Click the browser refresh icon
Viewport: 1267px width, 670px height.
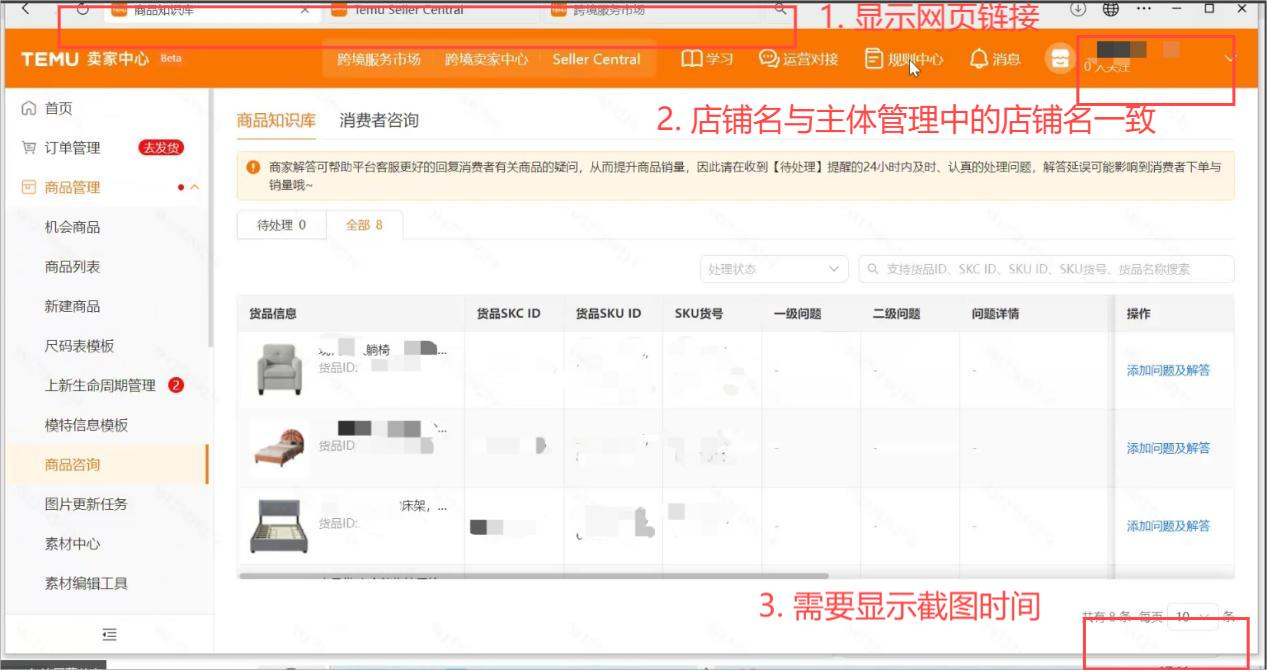(x=83, y=9)
